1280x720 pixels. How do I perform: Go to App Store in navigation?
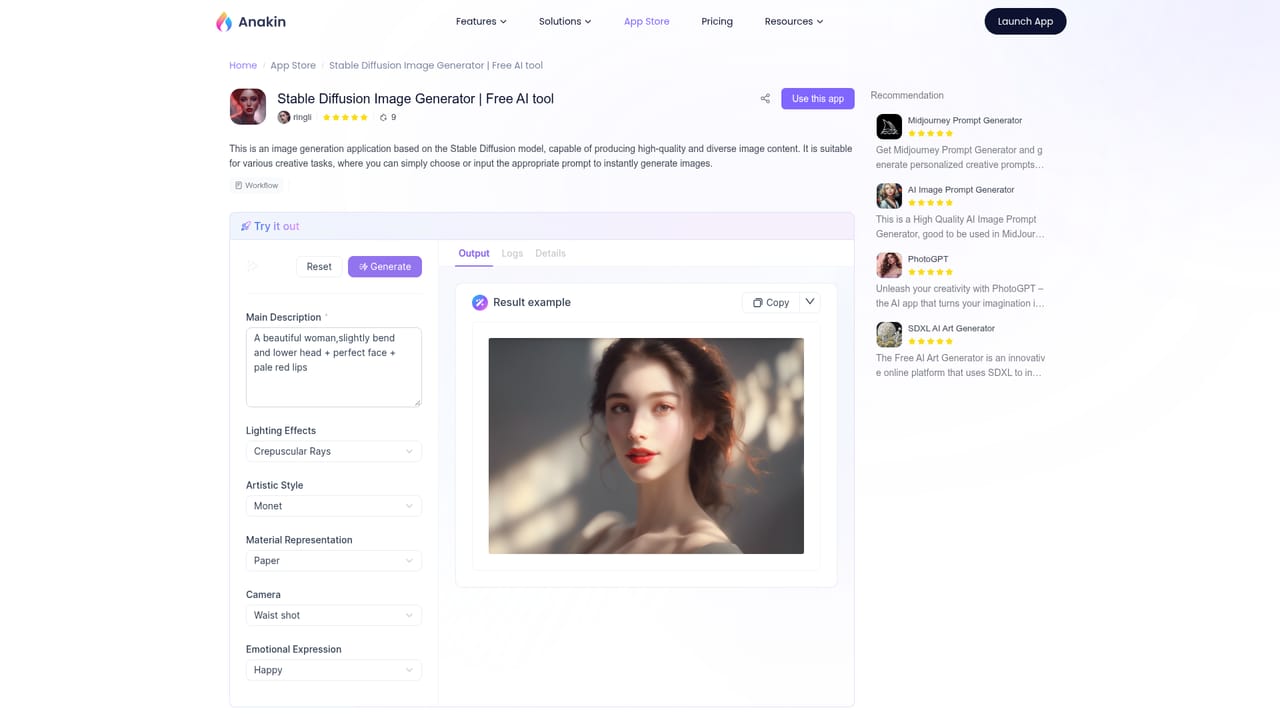(646, 21)
